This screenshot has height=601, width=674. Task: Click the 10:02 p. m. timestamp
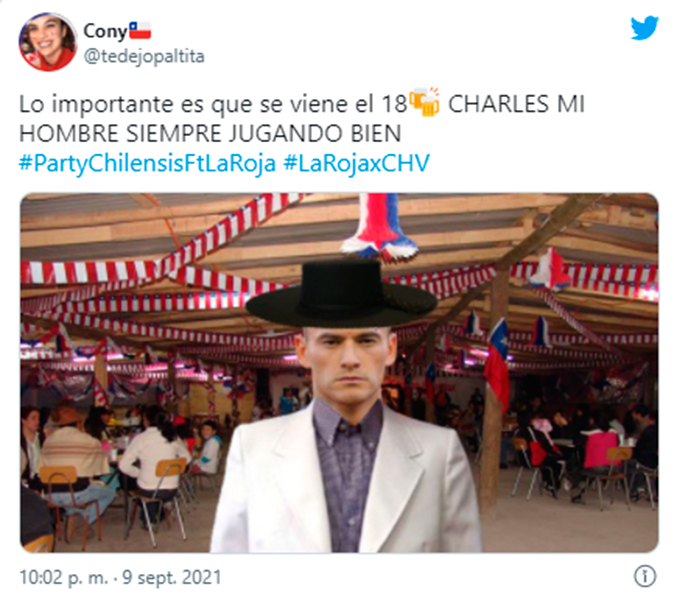64,577
